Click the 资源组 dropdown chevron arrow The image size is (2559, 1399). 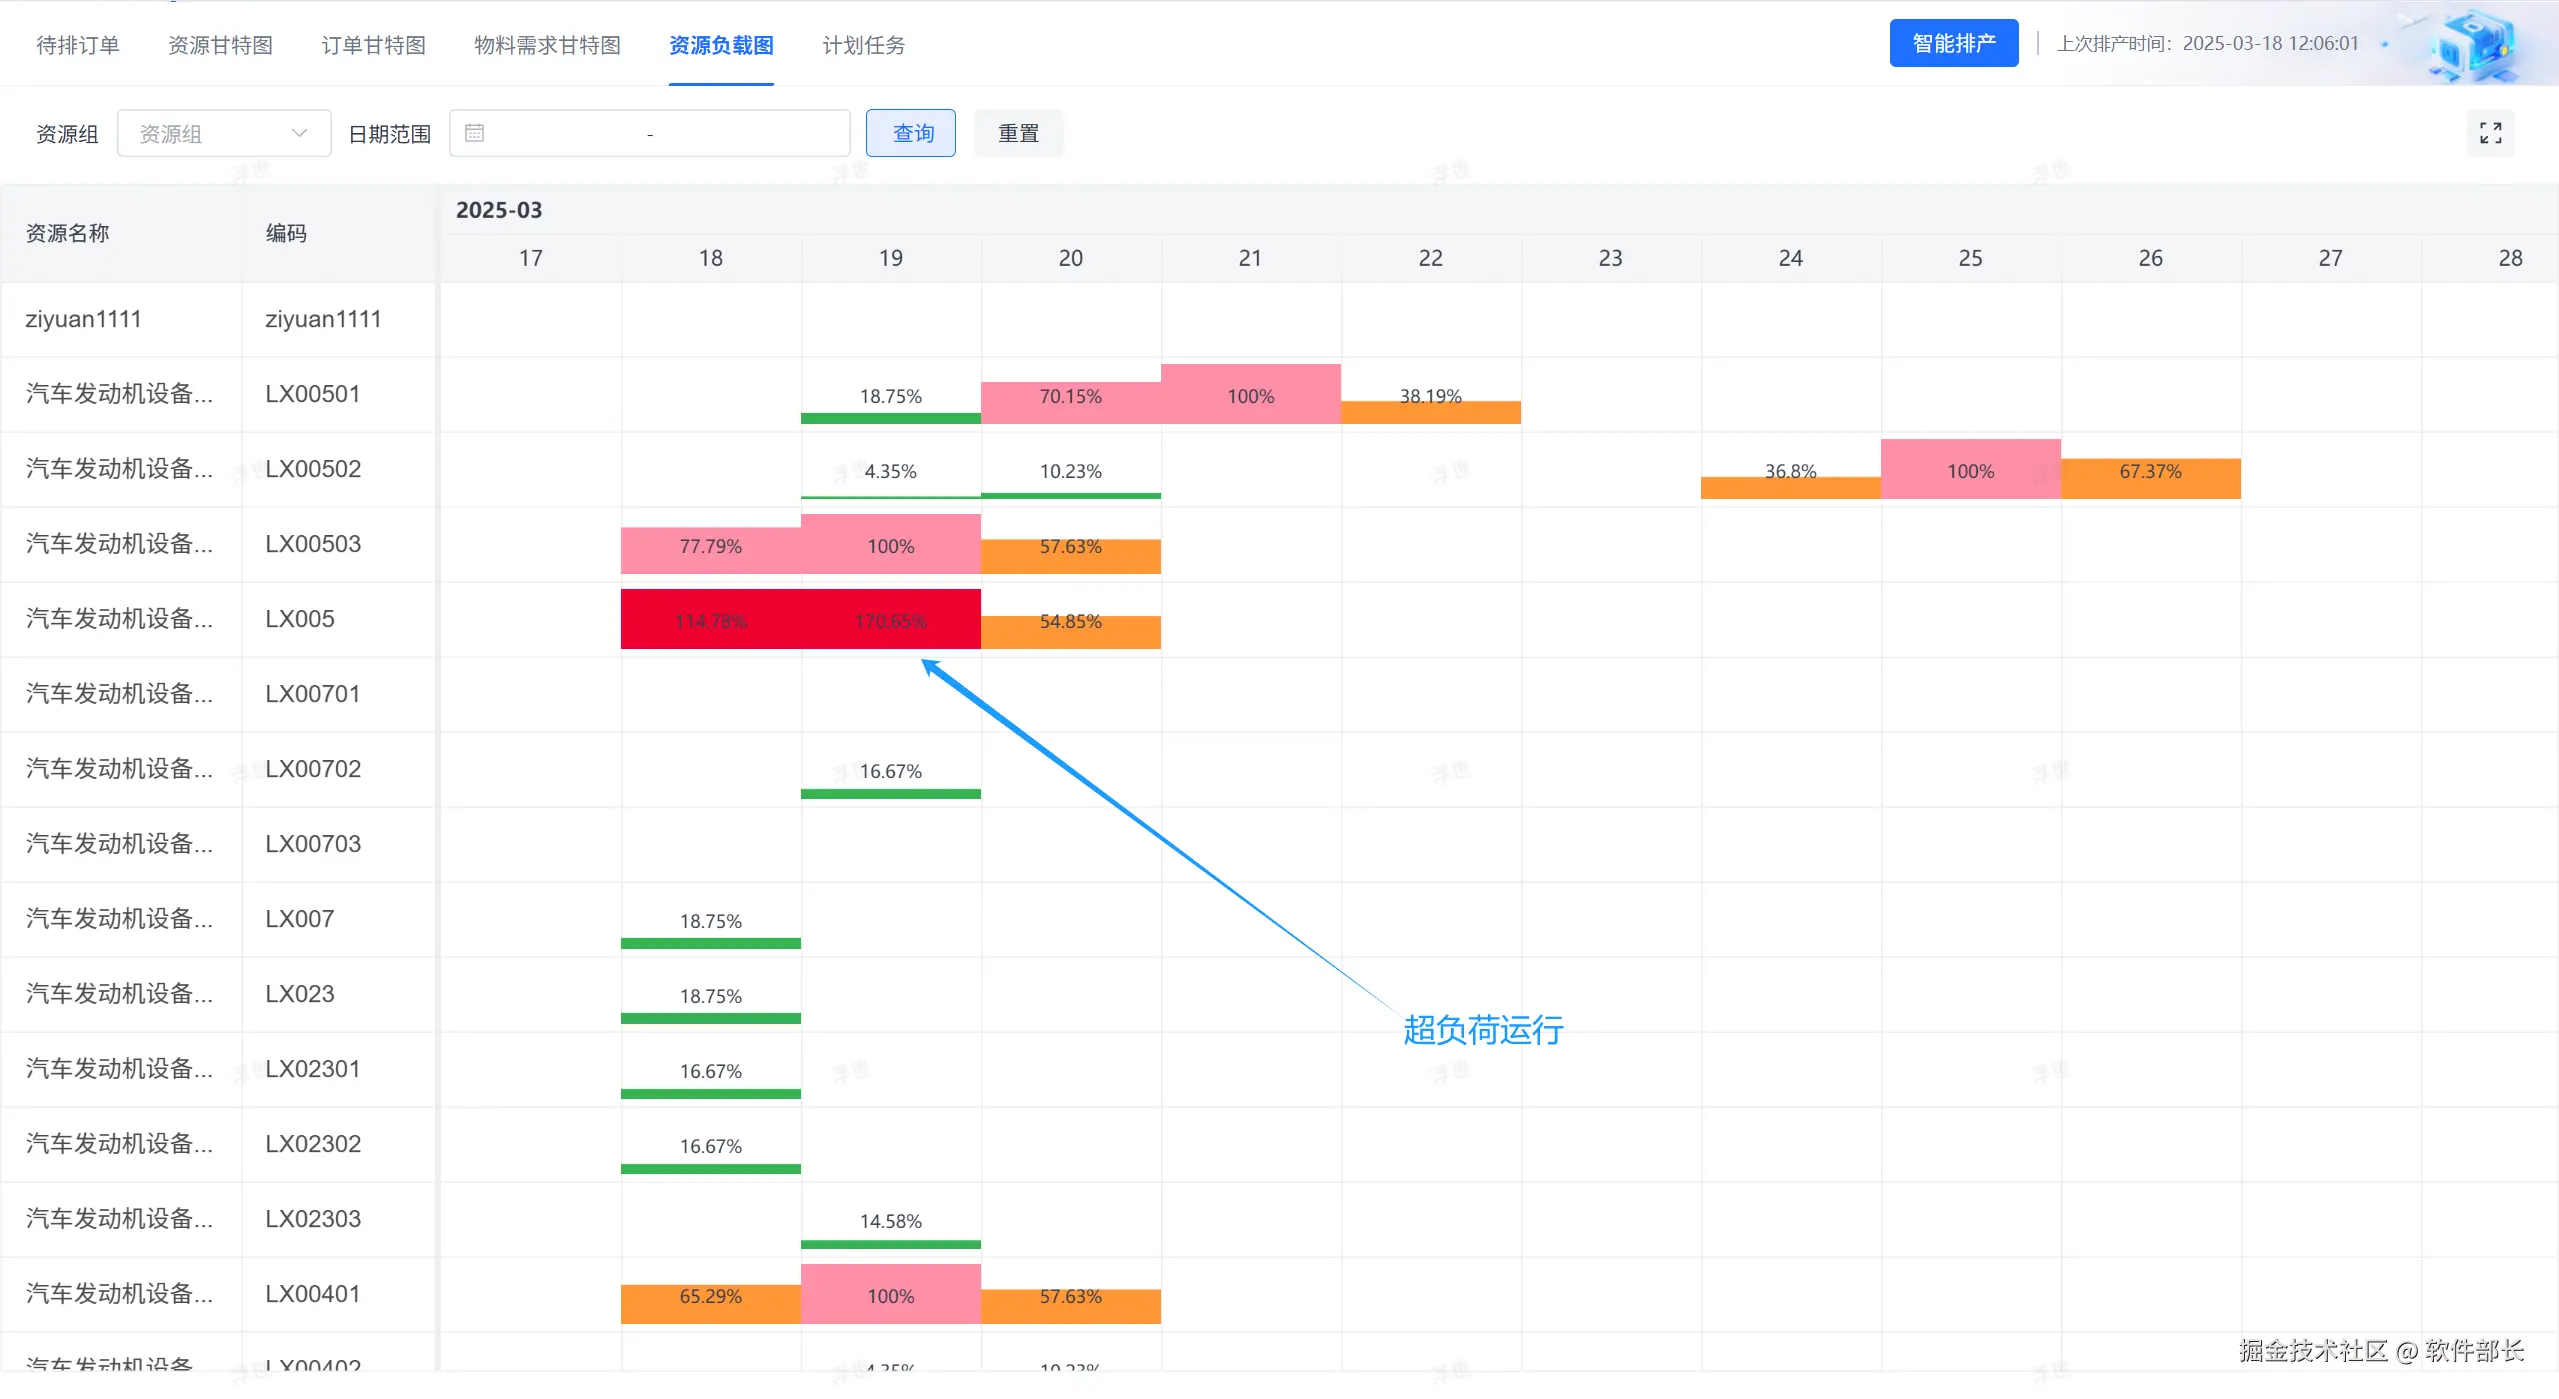pyautogui.click(x=299, y=133)
